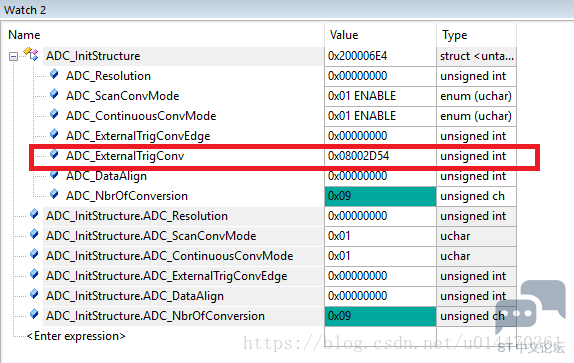Click the enum (uchar) type of ADC_ScanConvMode

(x=476, y=96)
